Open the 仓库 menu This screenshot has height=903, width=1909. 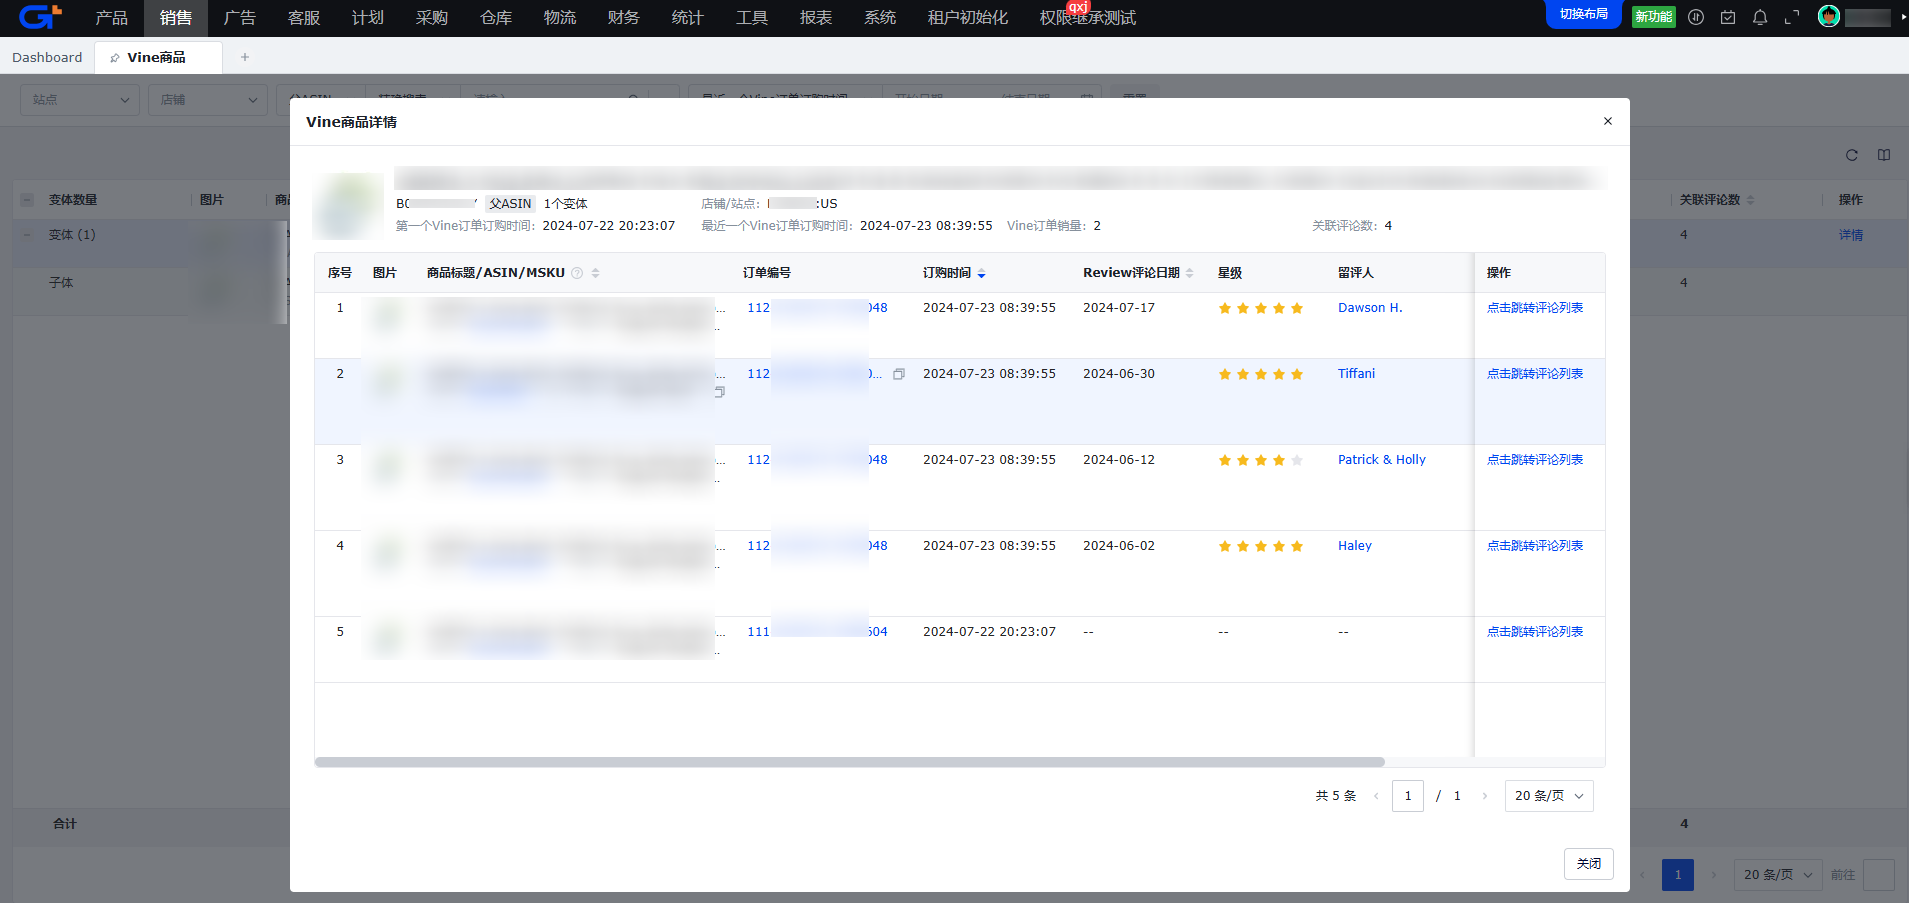[495, 18]
